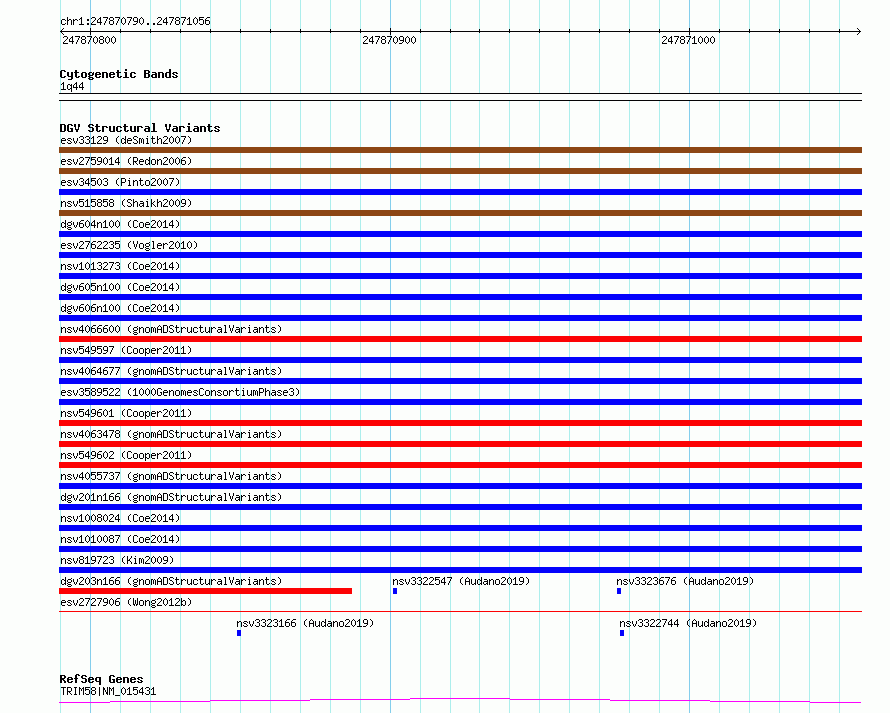This screenshot has width=890, height=713.
Task: Click the red bar for nsv4066600
Action: [x=460, y=339]
